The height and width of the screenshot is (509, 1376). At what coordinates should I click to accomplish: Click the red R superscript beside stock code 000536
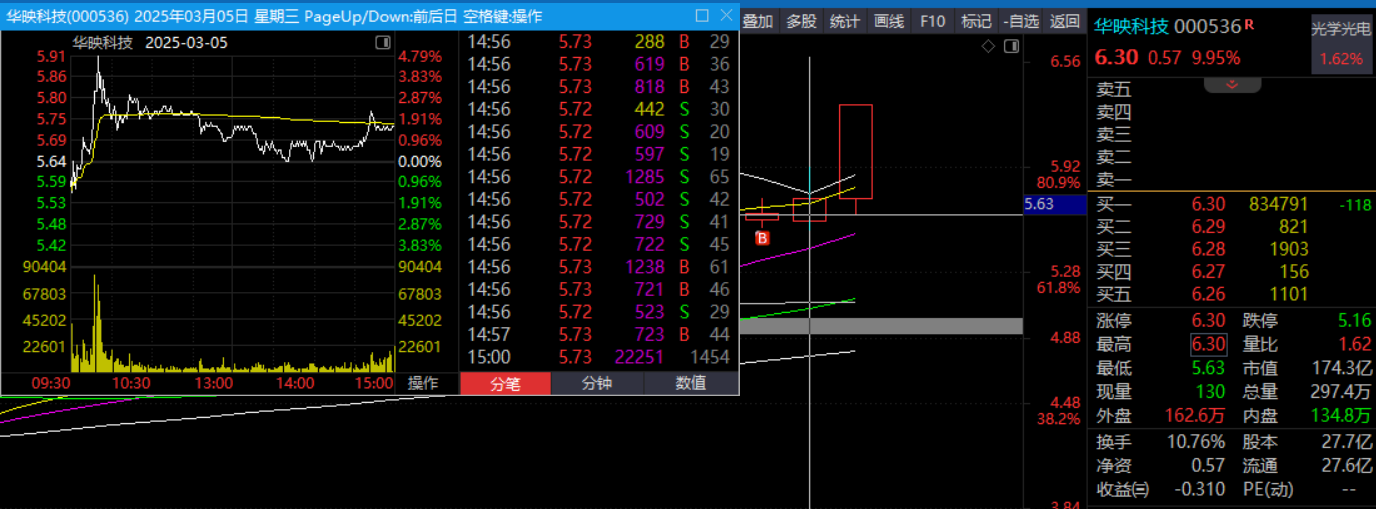(1249, 23)
